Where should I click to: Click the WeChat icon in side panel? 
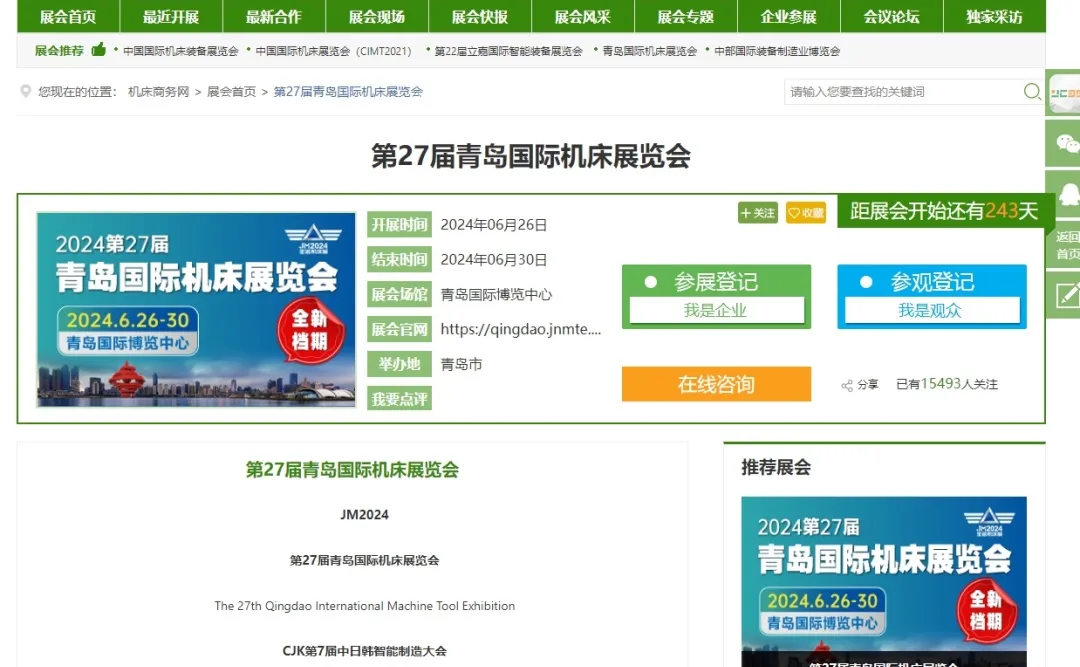[x=1066, y=143]
